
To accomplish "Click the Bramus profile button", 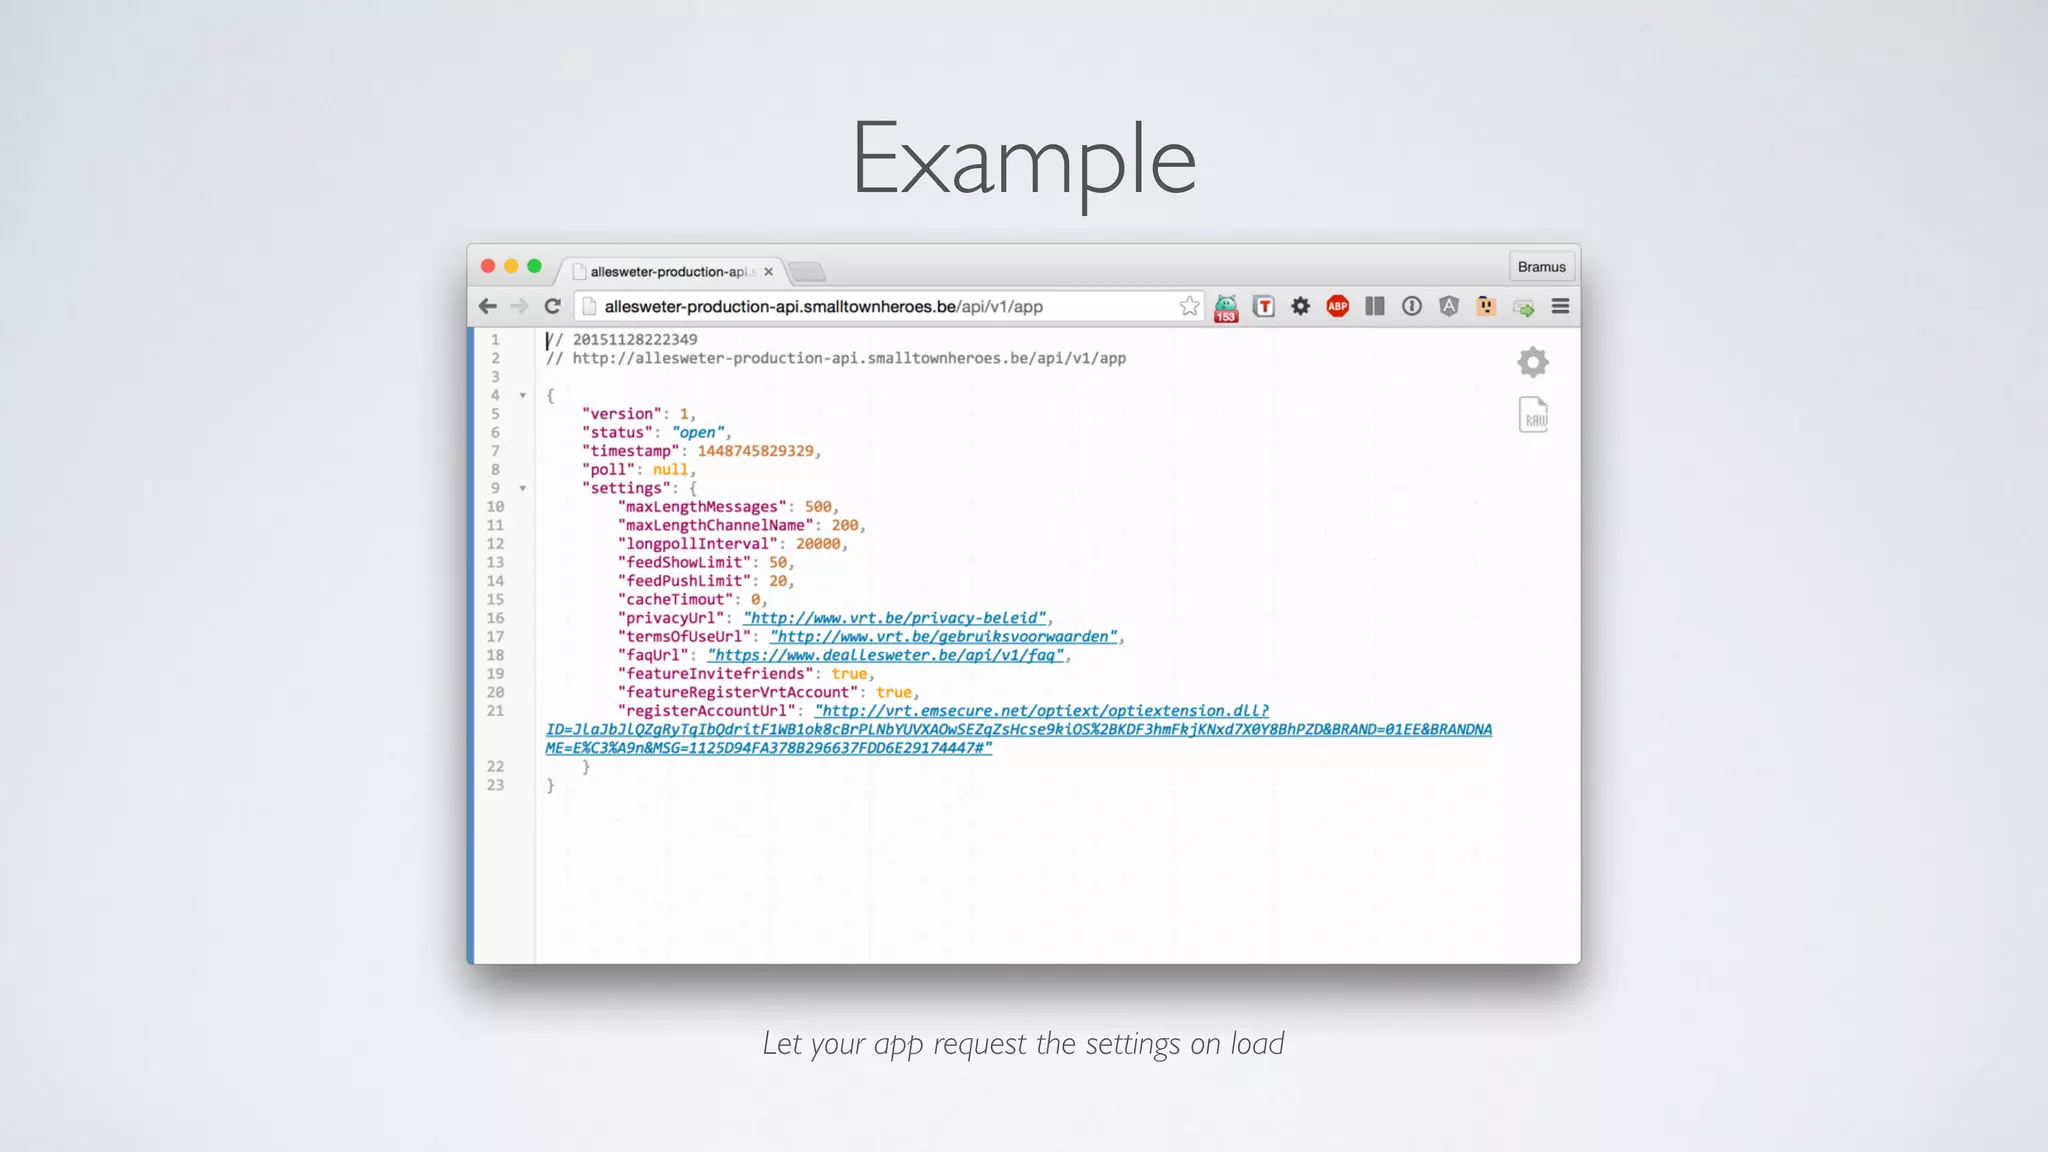I will (x=1541, y=267).
